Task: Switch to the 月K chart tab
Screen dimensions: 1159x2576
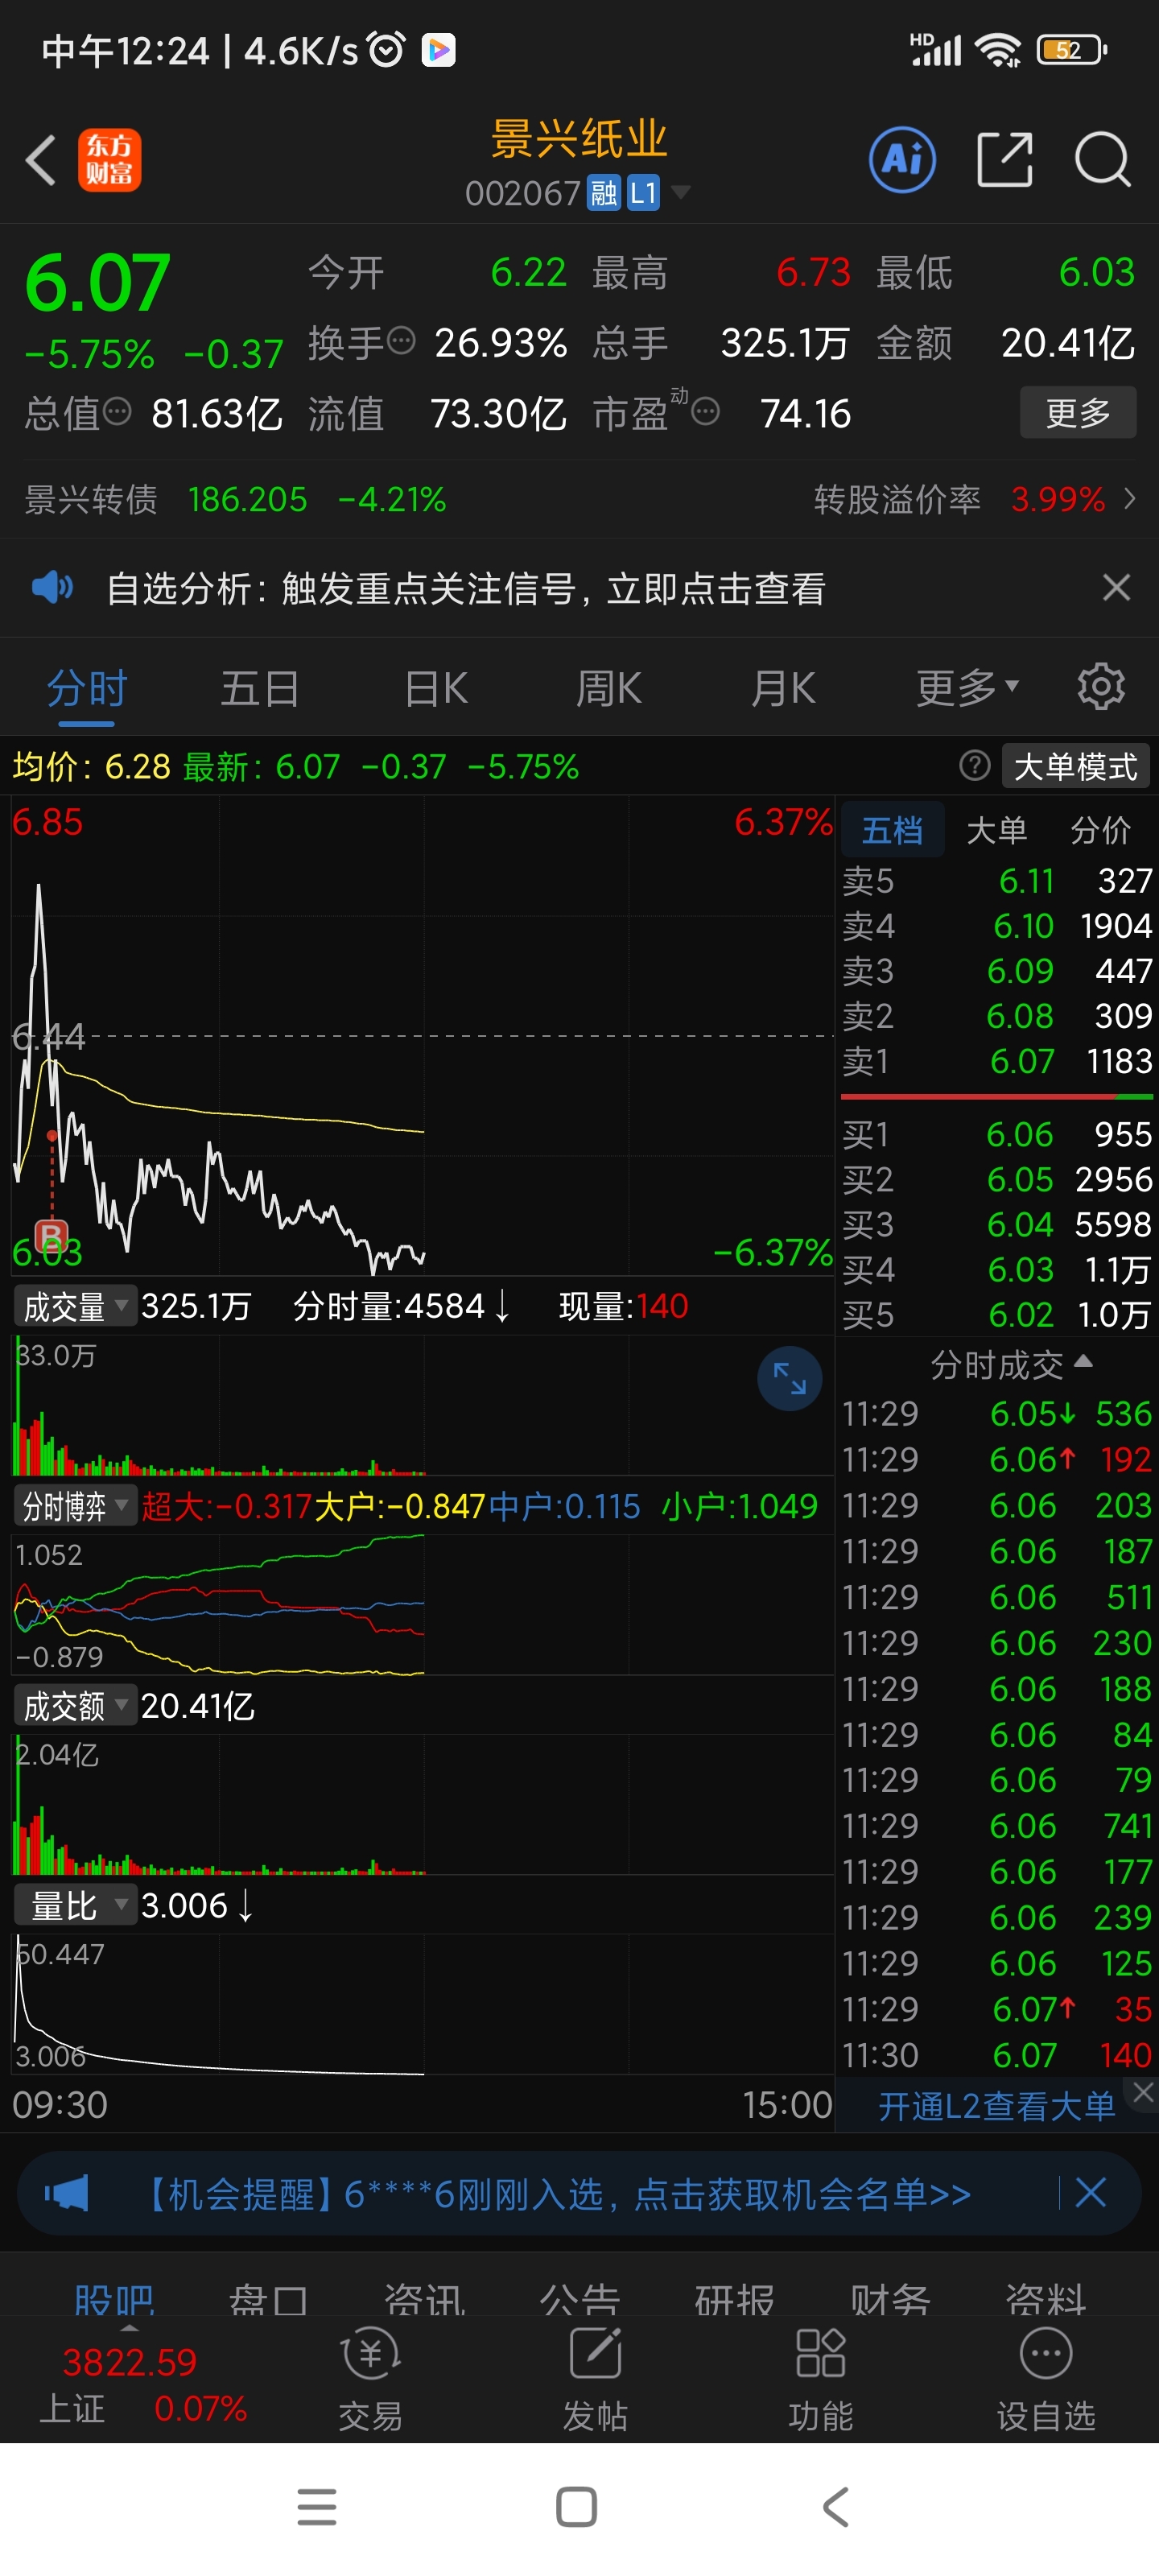Action: [x=783, y=688]
